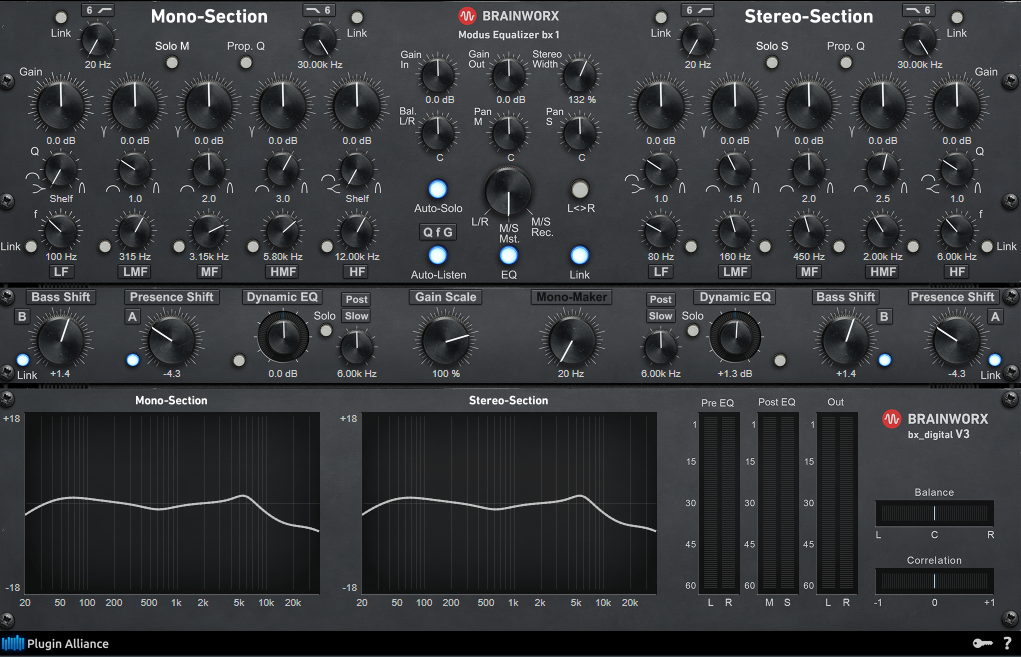Toggle the Slow button of stereo Dynamic EQ
The image size is (1021, 657).
(x=660, y=316)
